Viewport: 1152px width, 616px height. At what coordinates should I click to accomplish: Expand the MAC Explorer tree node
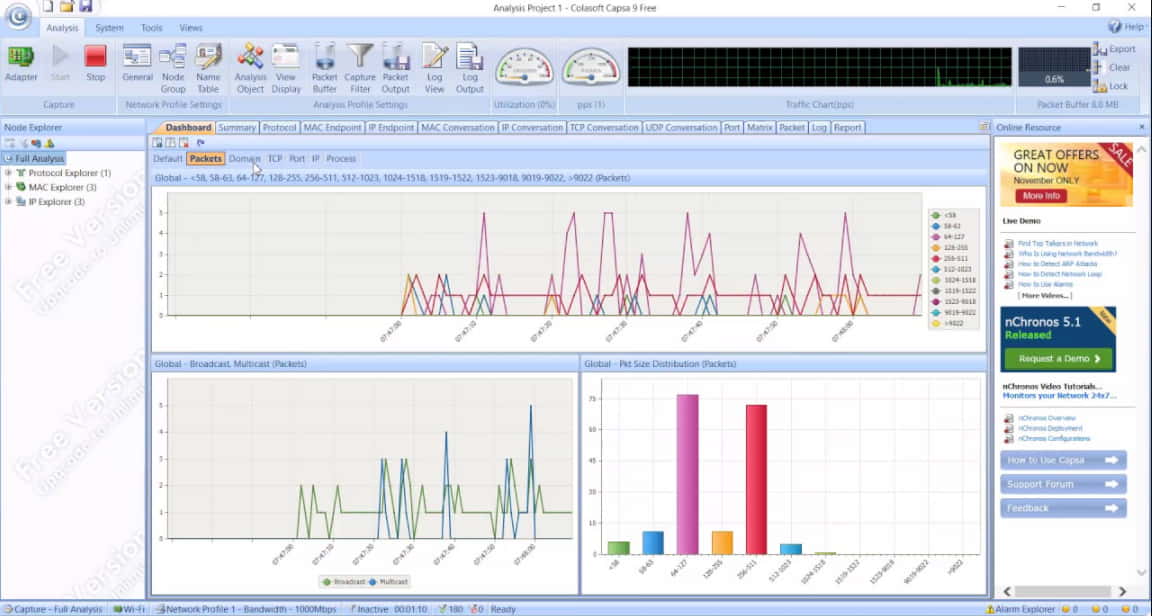point(8,187)
